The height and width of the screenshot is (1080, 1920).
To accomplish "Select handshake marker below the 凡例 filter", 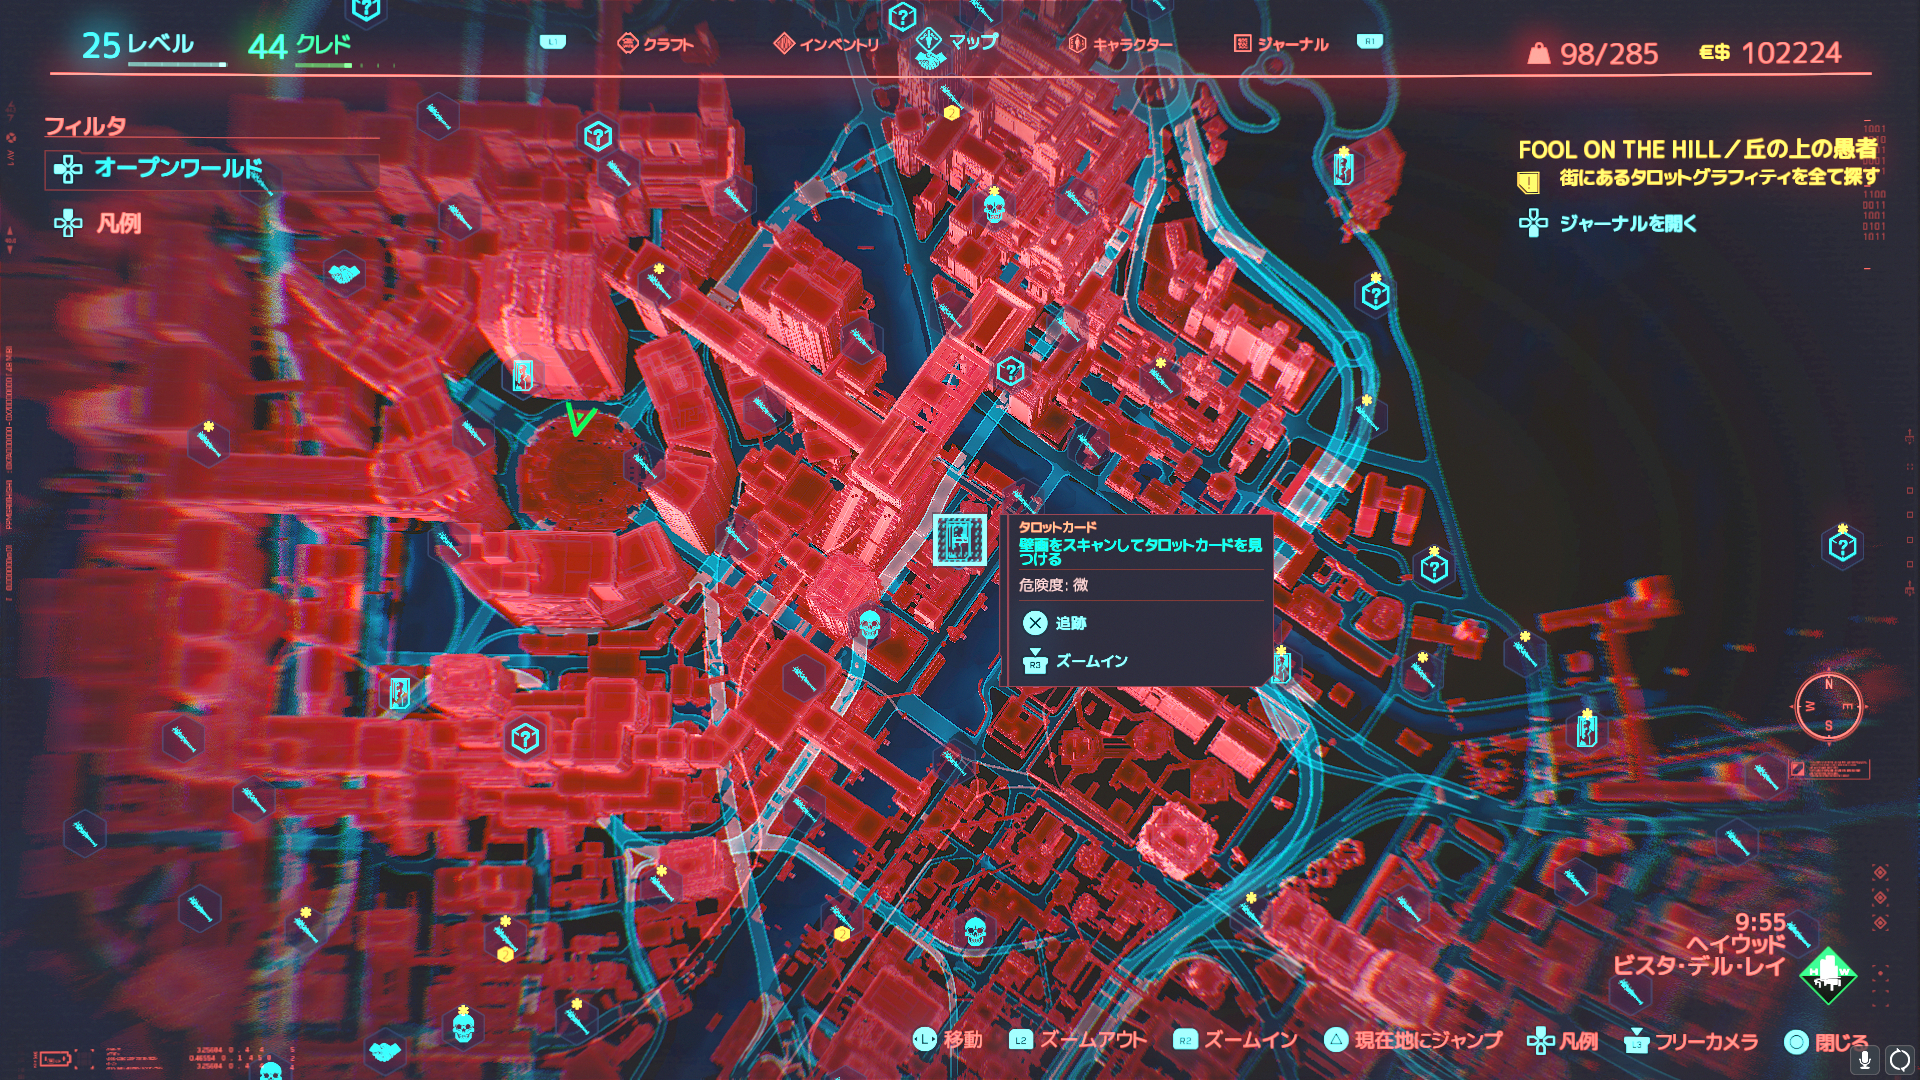I will click(x=344, y=274).
